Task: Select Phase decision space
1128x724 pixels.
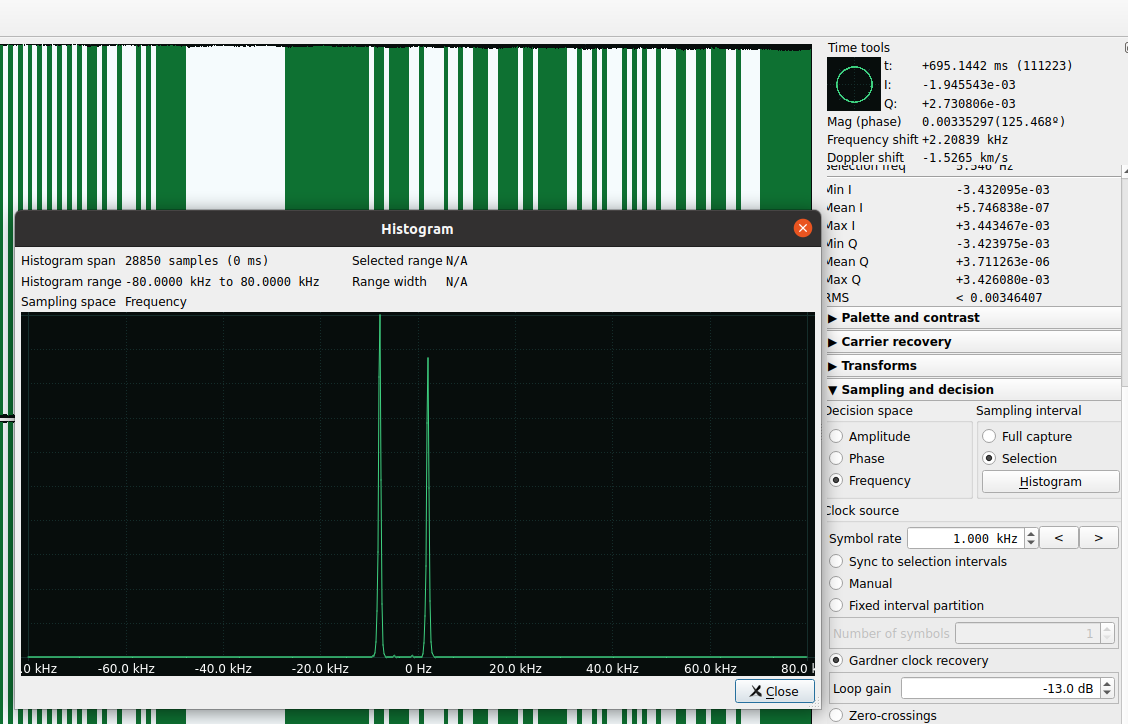Action: pos(837,459)
